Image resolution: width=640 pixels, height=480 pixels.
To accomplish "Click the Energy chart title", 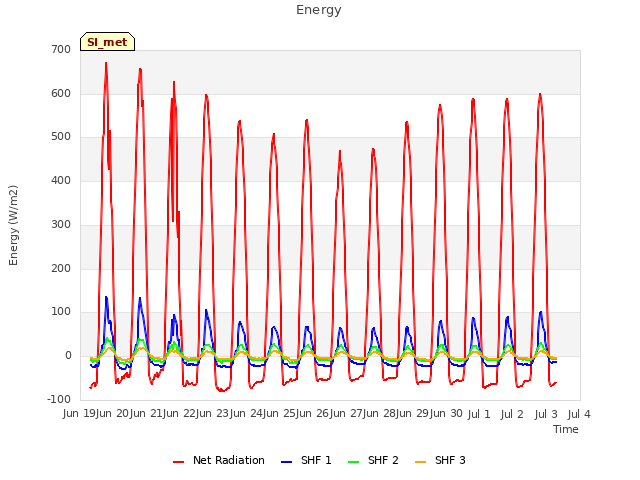I will (319, 10).
